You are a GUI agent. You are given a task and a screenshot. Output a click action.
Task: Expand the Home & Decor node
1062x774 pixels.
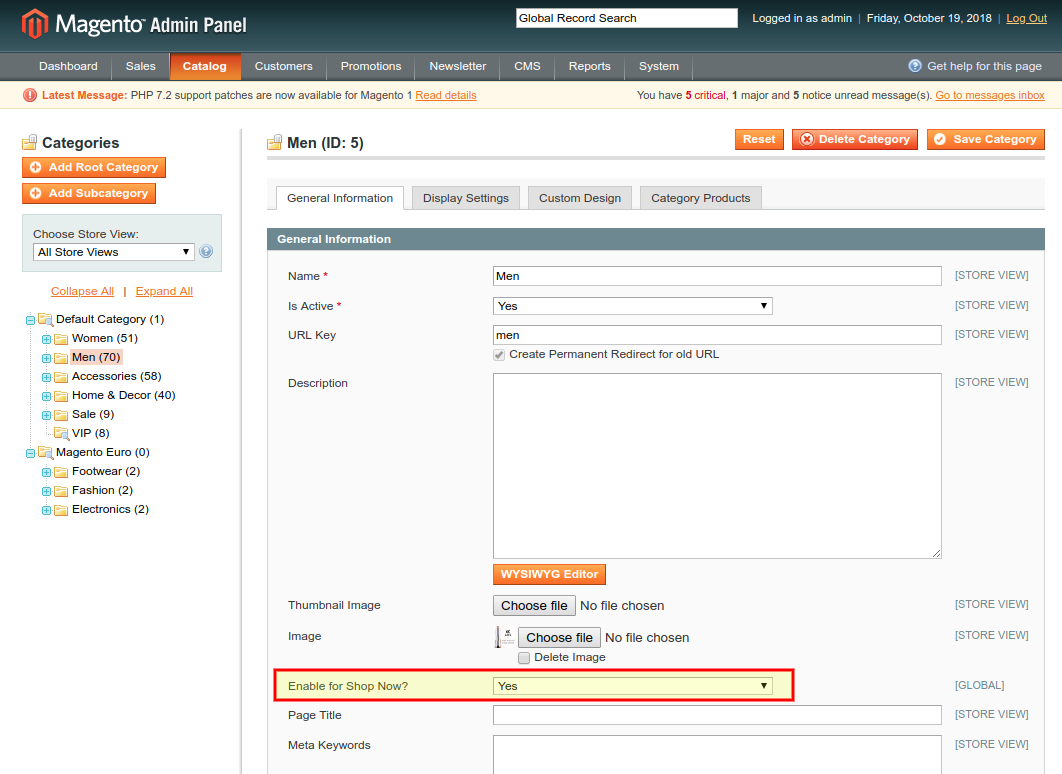pyautogui.click(x=46, y=395)
